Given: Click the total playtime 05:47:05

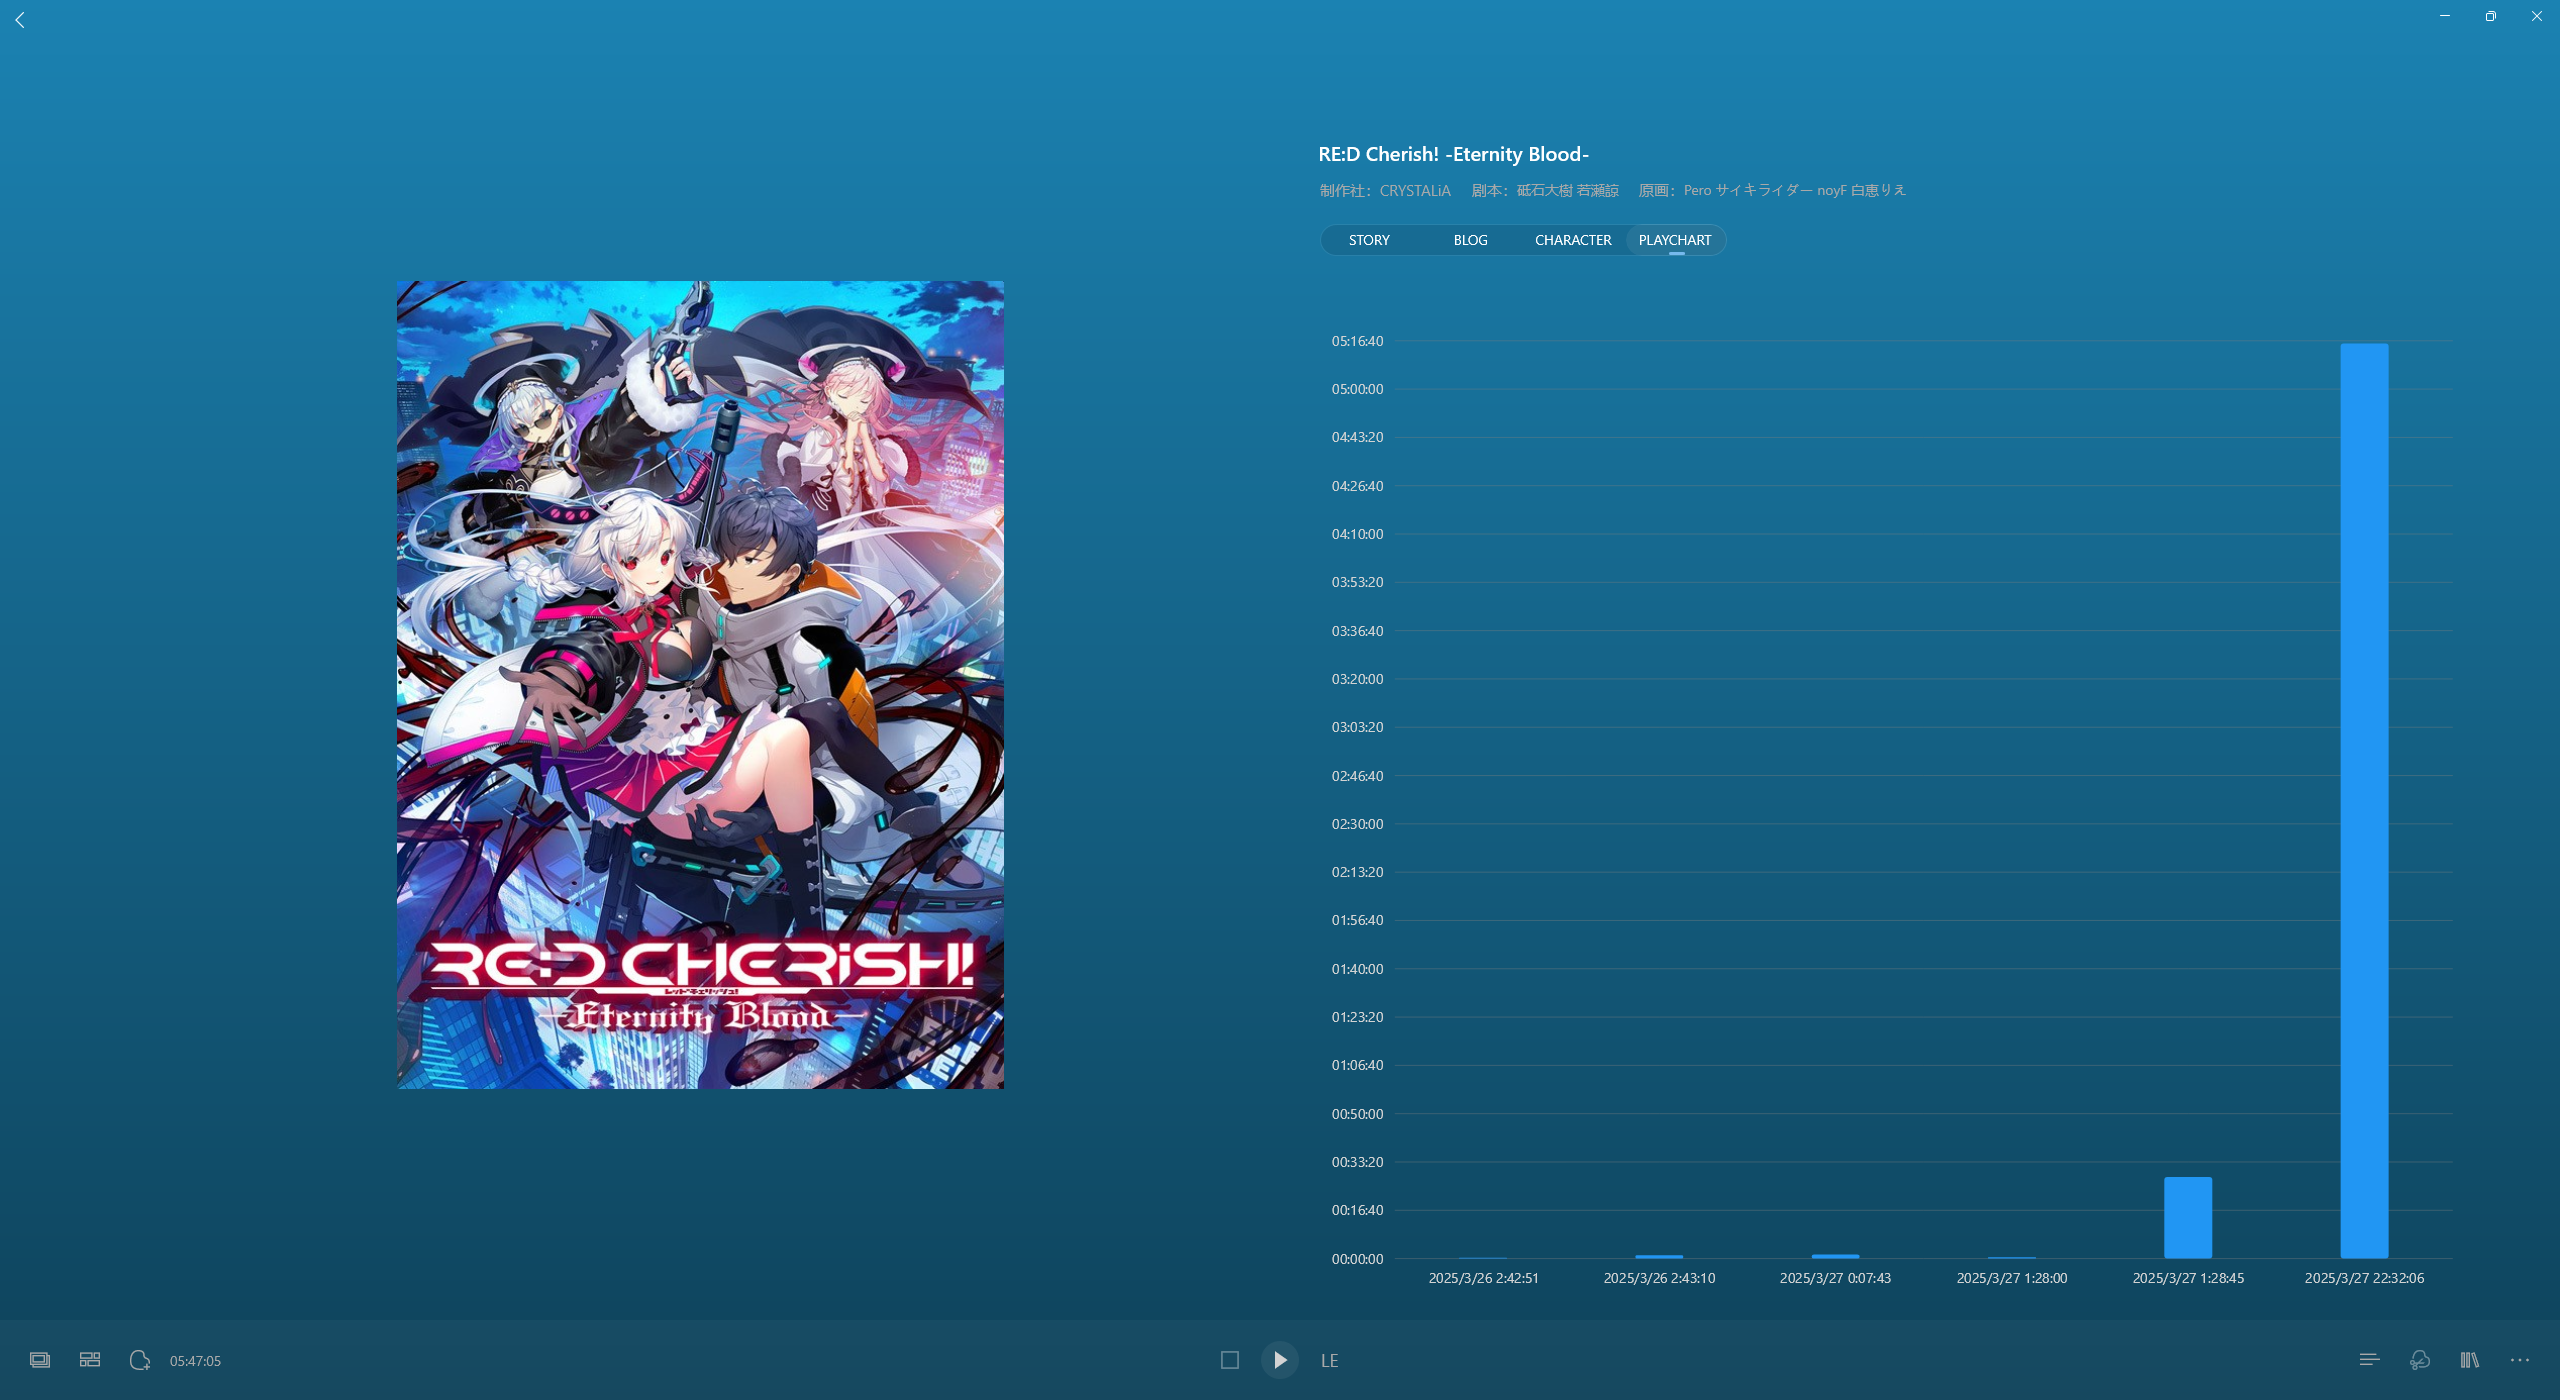Looking at the screenshot, I should click(x=195, y=1361).
